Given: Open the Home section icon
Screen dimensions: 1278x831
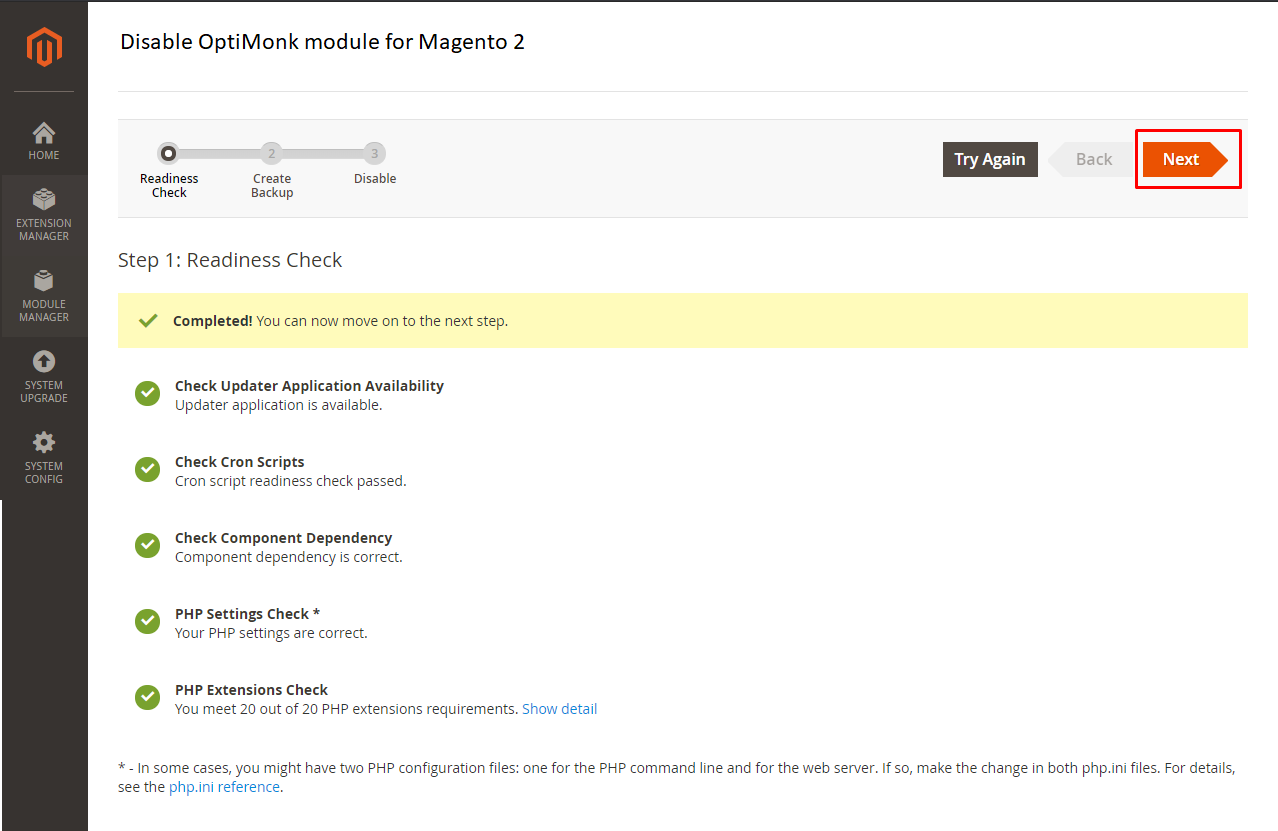Looking at the screenshot, I should (44, 133).
